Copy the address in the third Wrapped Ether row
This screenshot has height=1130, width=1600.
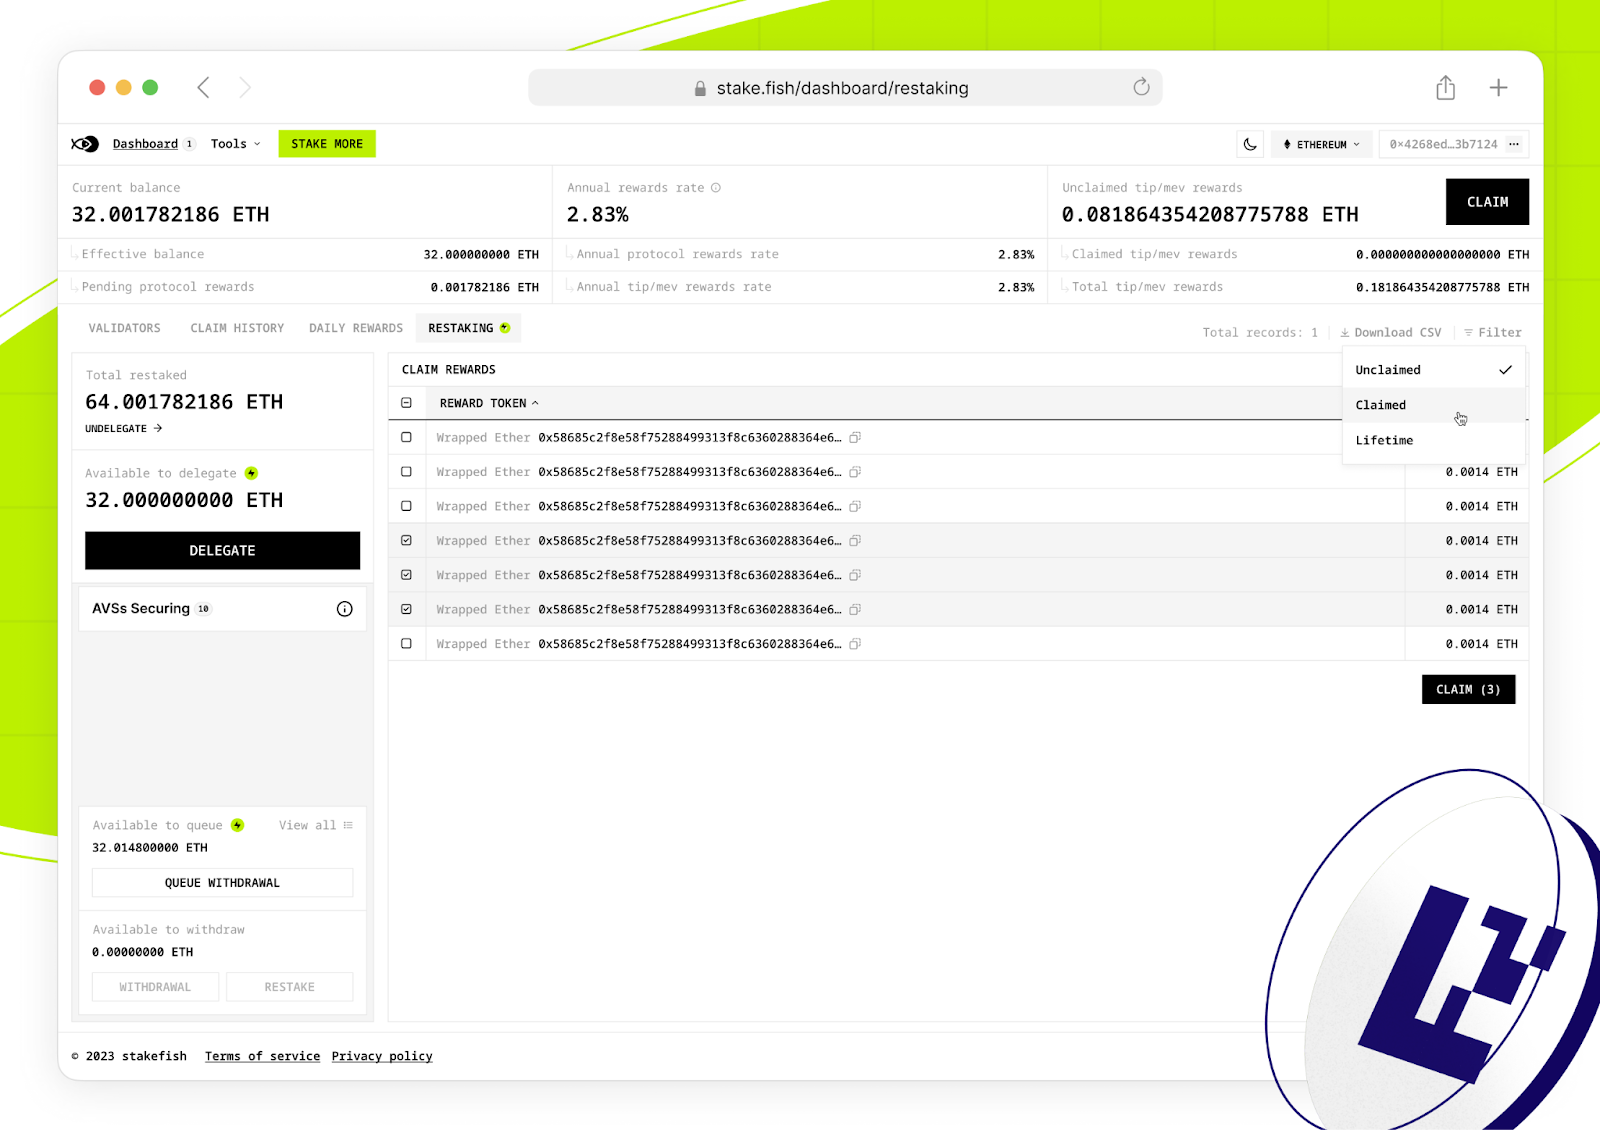point(855,506)
